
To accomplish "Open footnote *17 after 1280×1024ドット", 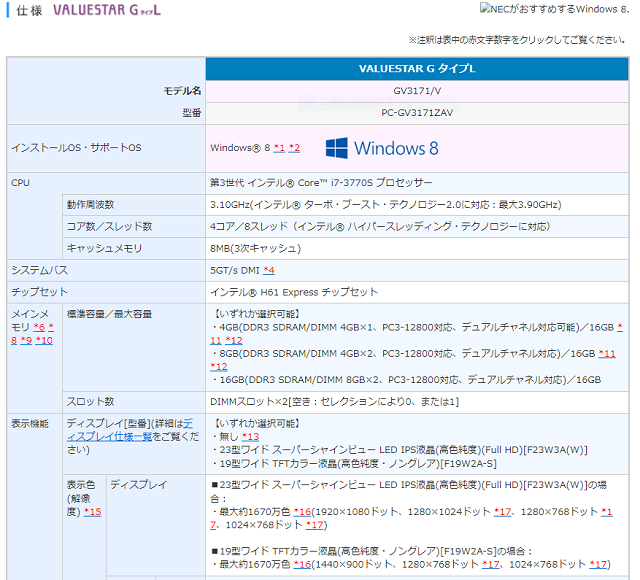I will point(502,512).
